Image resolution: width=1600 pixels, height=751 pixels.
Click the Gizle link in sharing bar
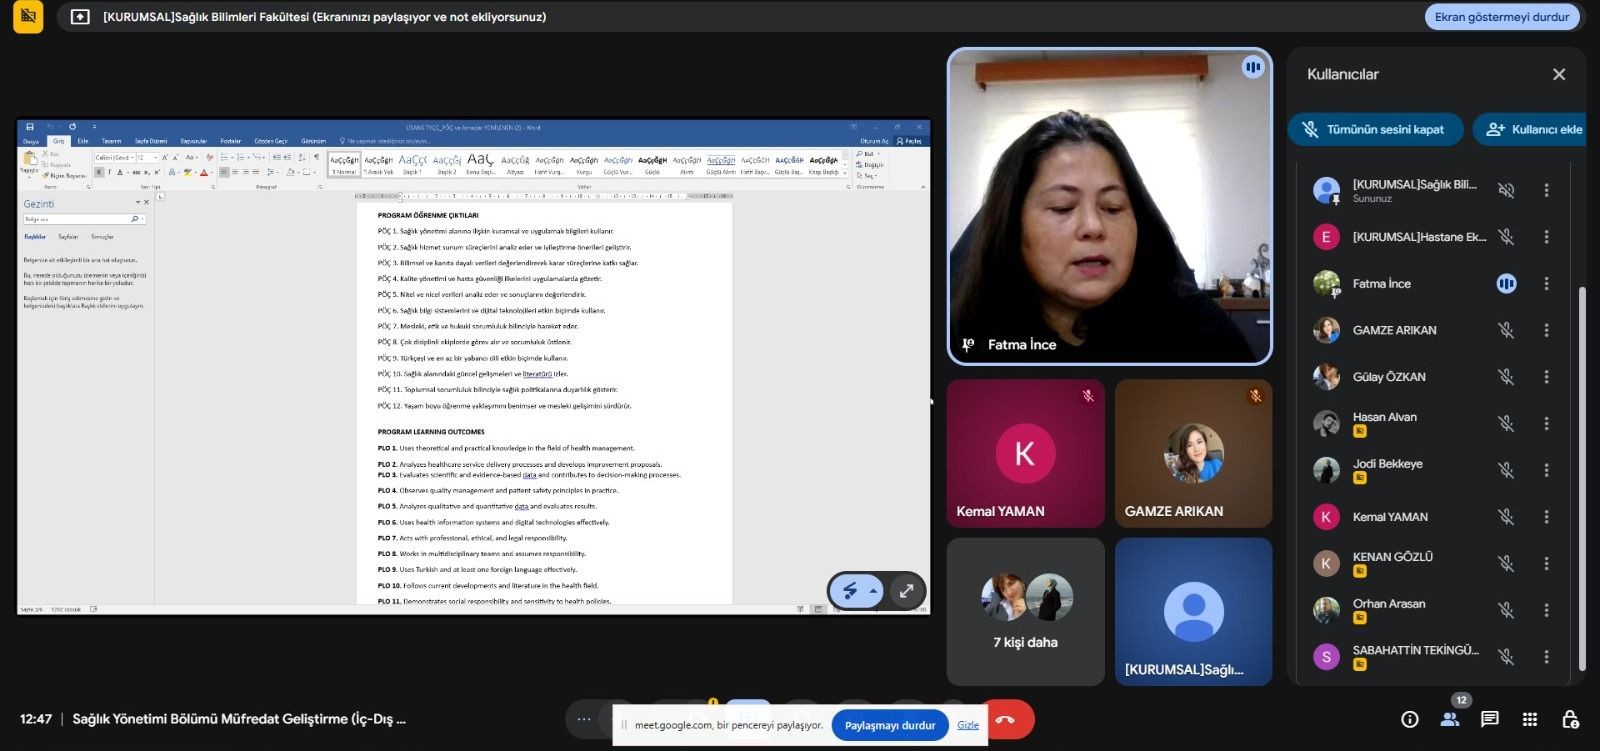pos(967,725)
